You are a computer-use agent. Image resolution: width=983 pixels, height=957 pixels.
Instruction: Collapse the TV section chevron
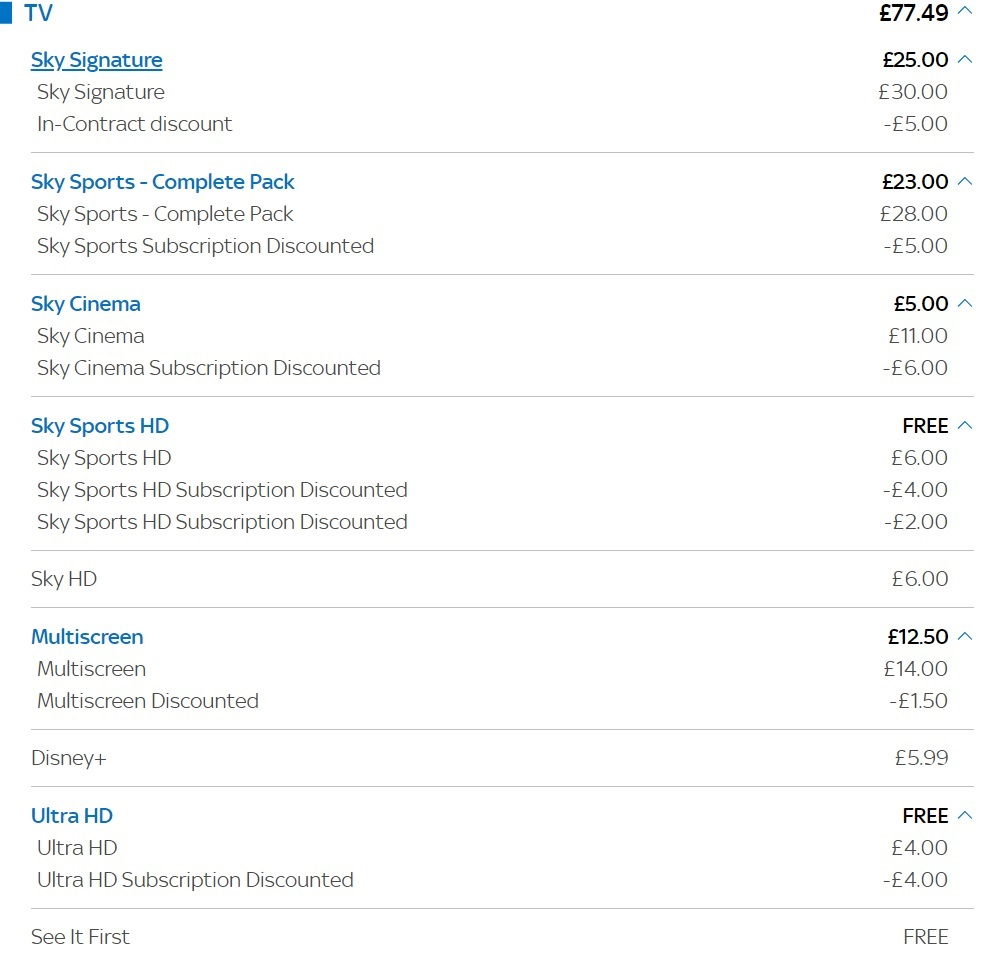tap(965, 11)
